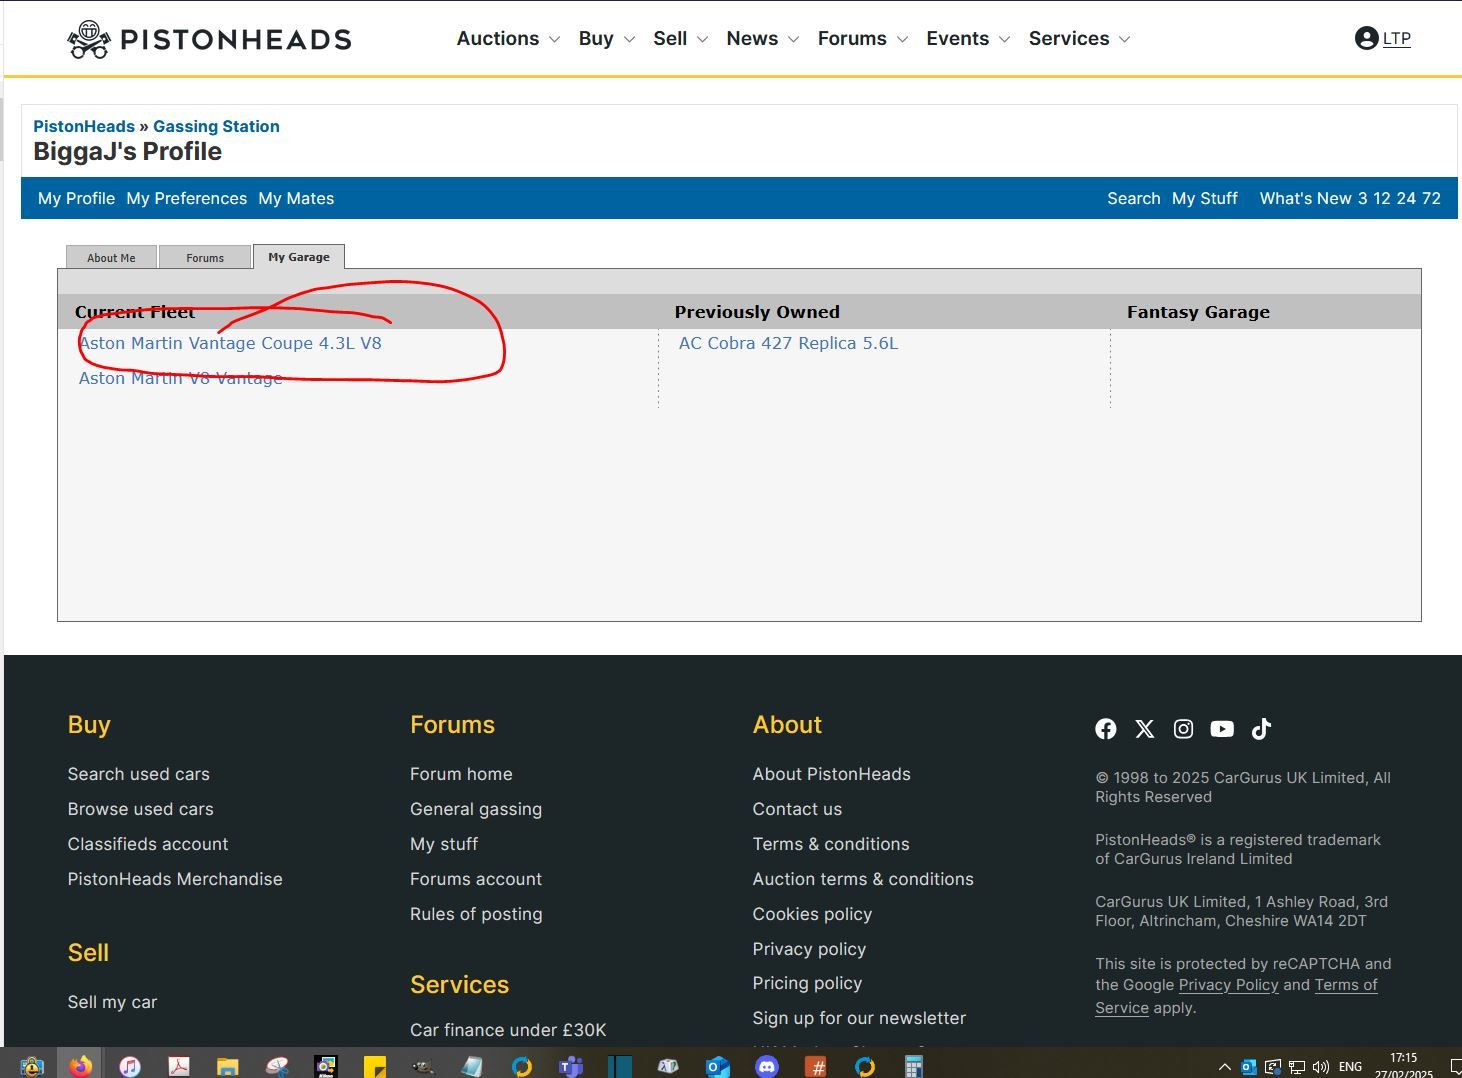The image size is (1462, 1078).
Task: Open the Instagram social icon
Action: pos(1183,729)
